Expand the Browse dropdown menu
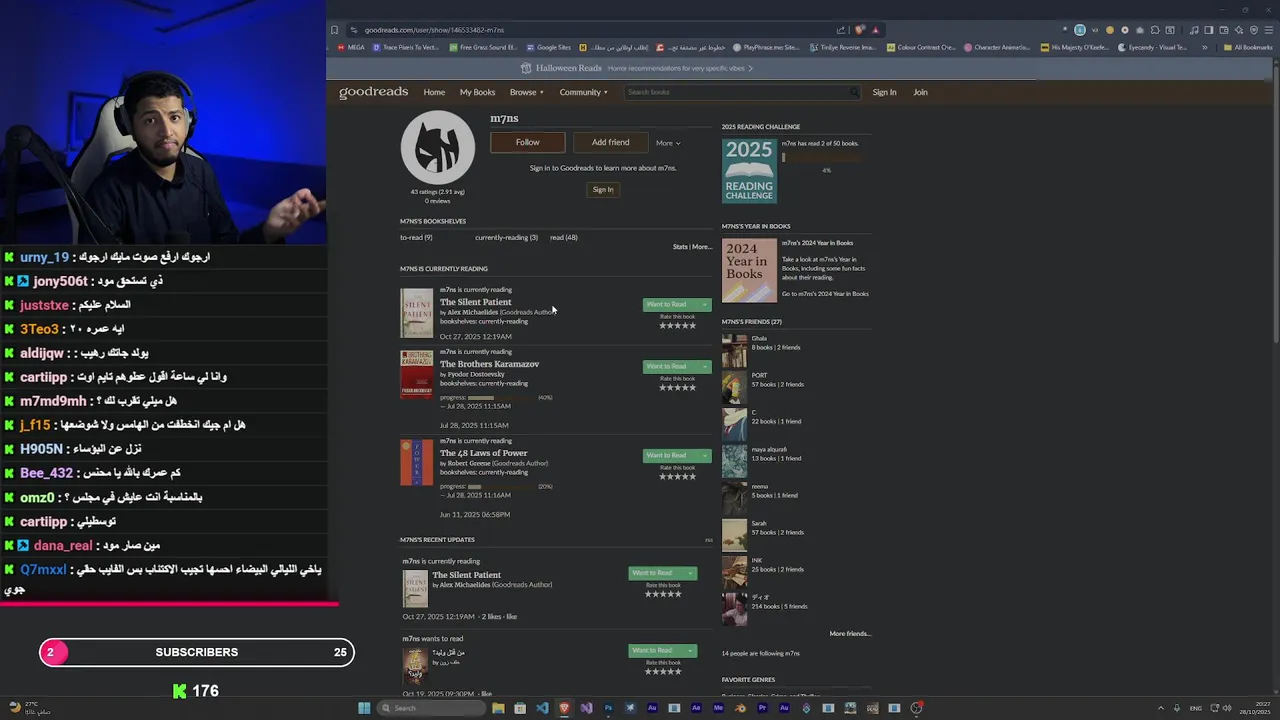This screenshot has width=1280, height=720. click(527, 92)
